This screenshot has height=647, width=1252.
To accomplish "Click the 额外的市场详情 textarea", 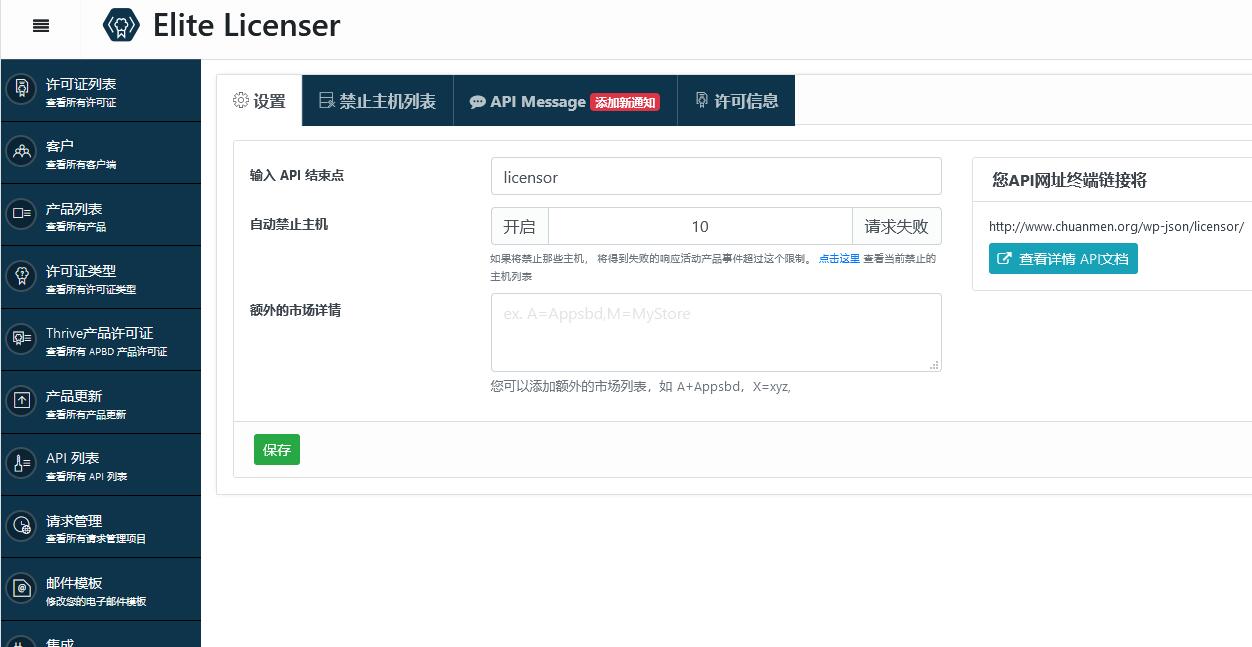I will [716, 332].
